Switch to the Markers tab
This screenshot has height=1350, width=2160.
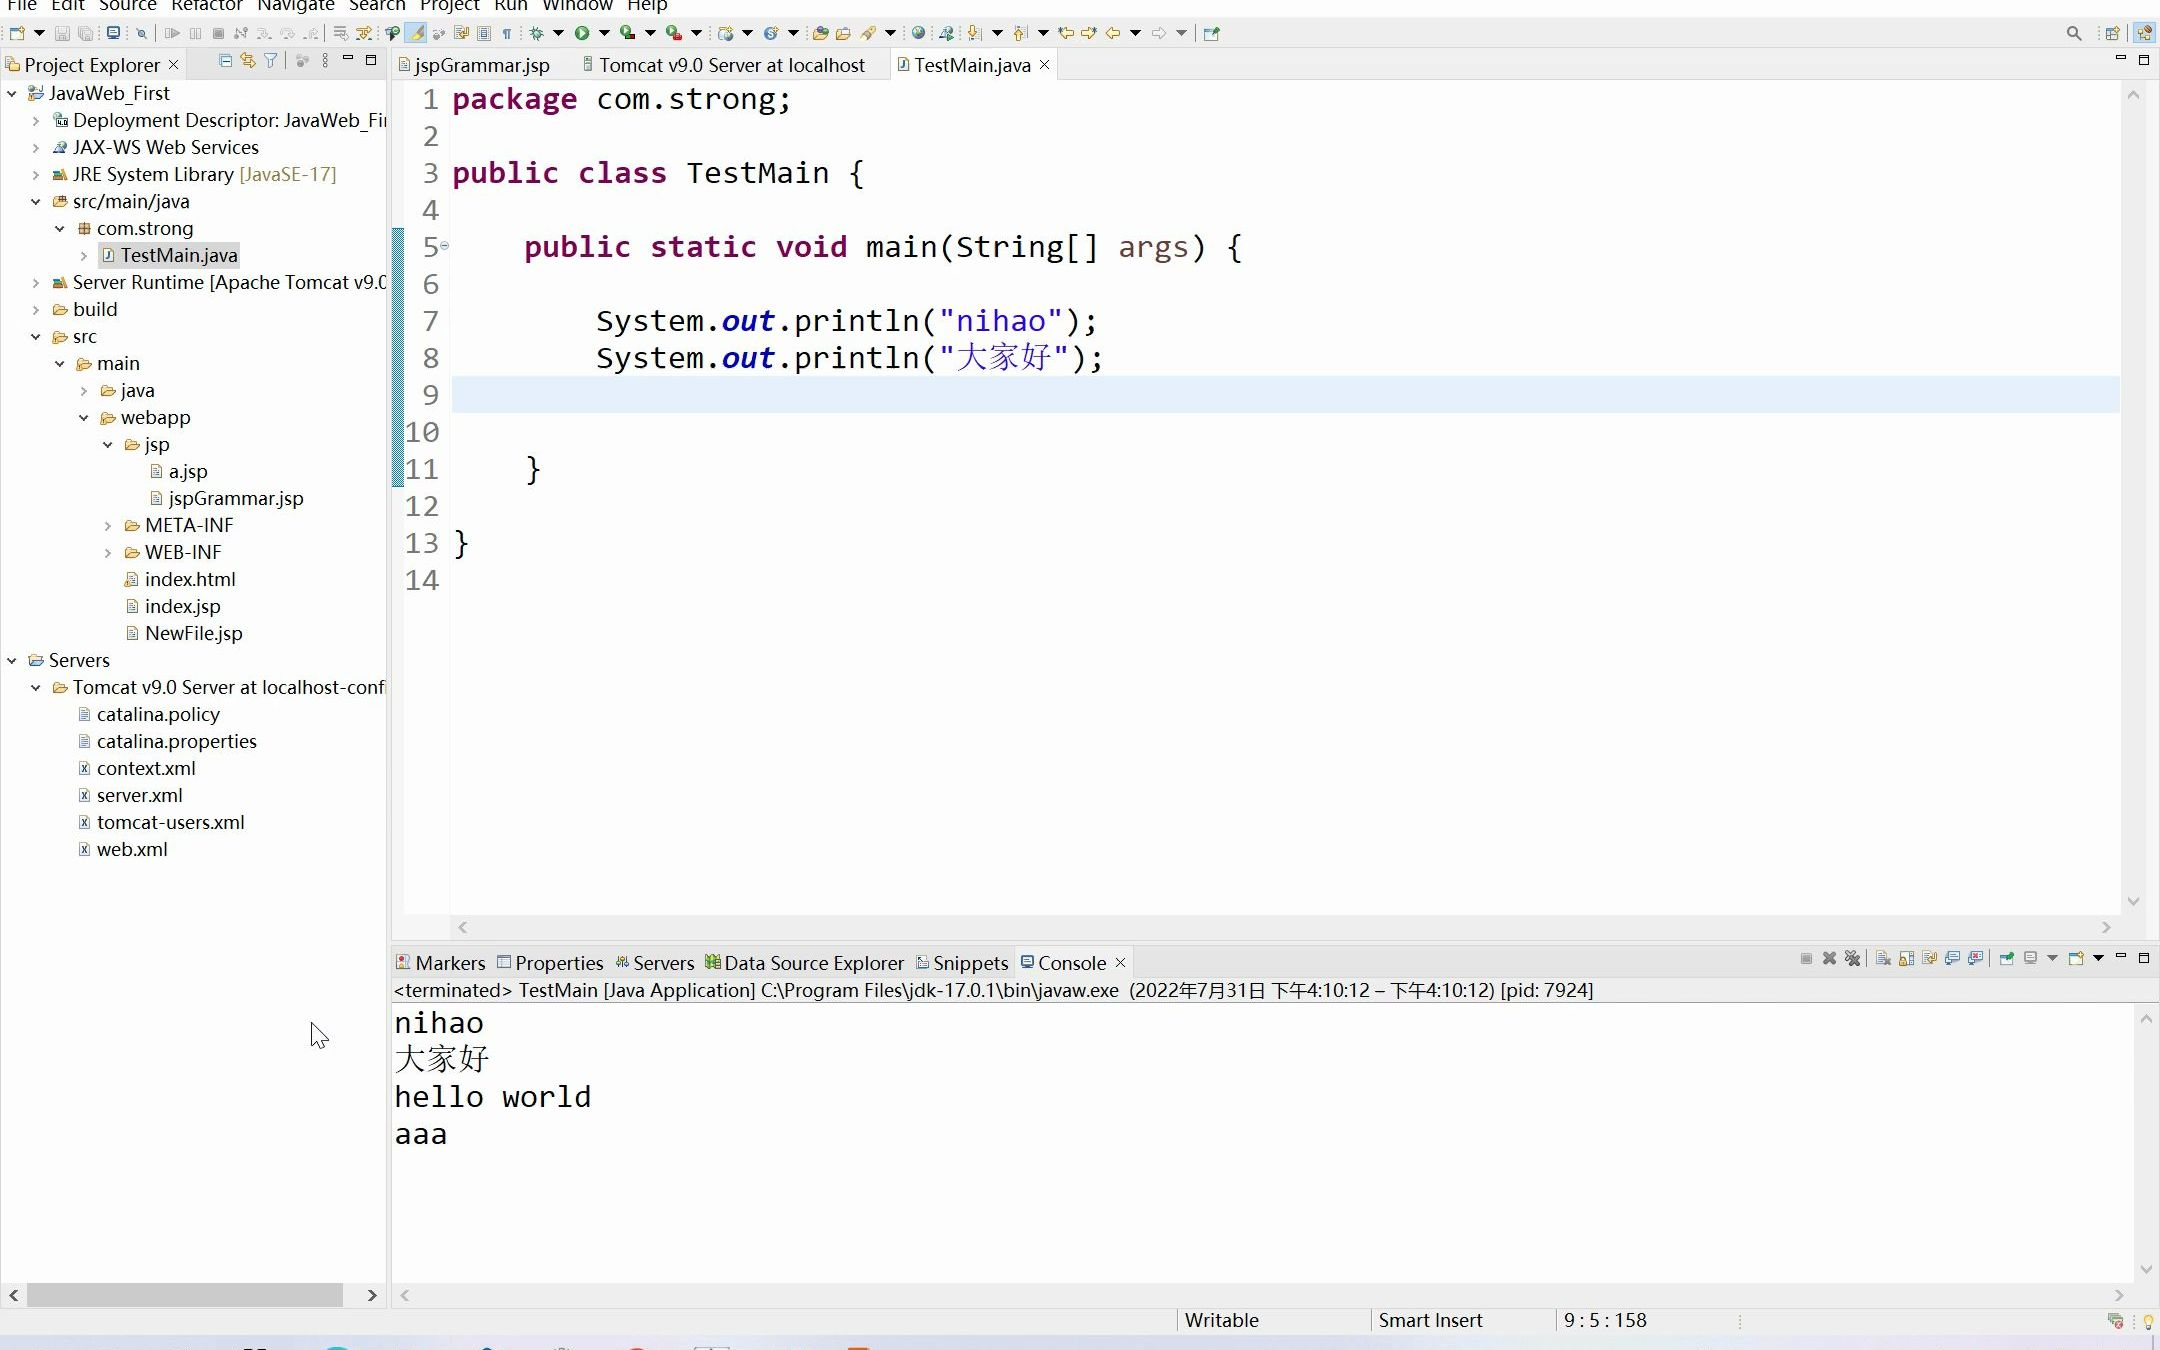coord(440,962)
